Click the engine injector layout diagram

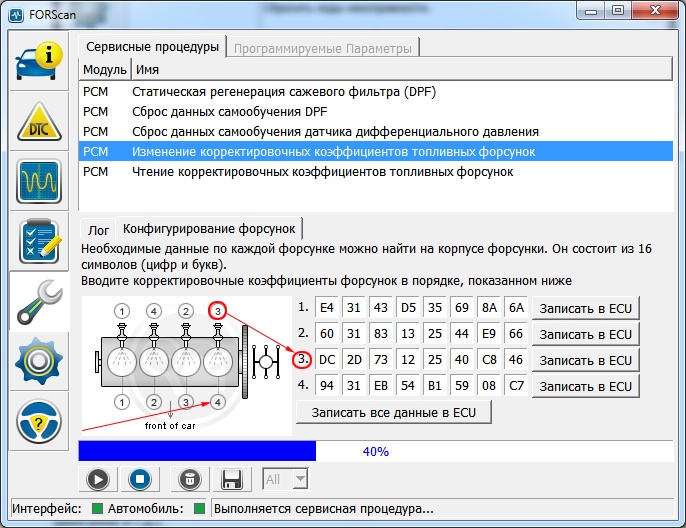coord(187,366)
